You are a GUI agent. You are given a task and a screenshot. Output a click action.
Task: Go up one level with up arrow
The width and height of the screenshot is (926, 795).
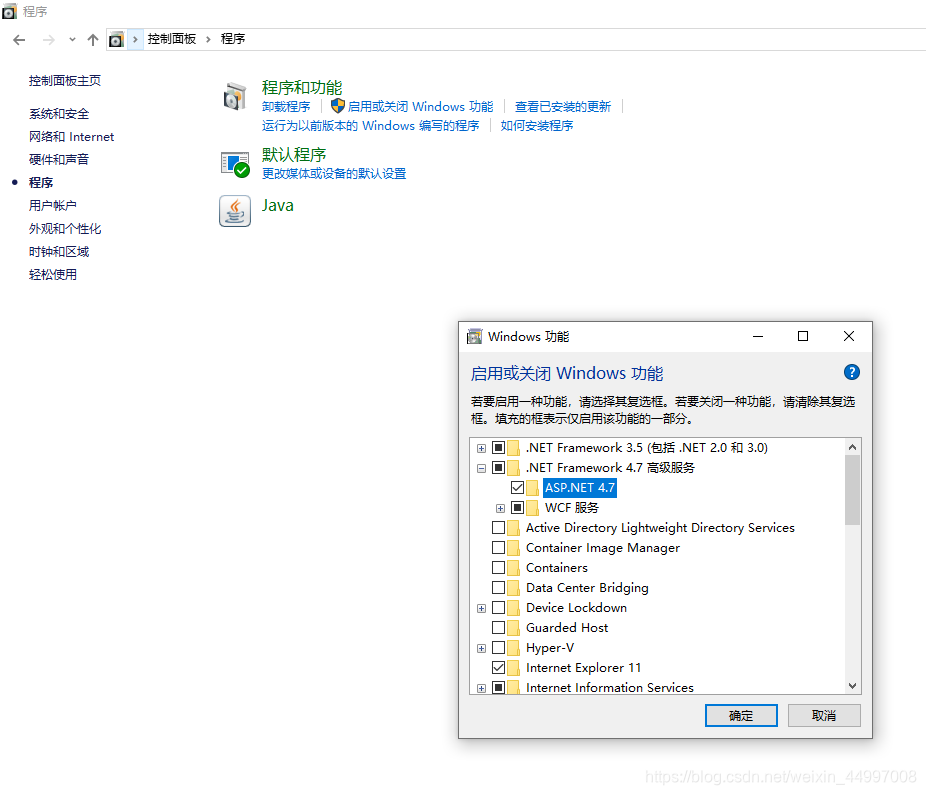[x=93, y=40]
